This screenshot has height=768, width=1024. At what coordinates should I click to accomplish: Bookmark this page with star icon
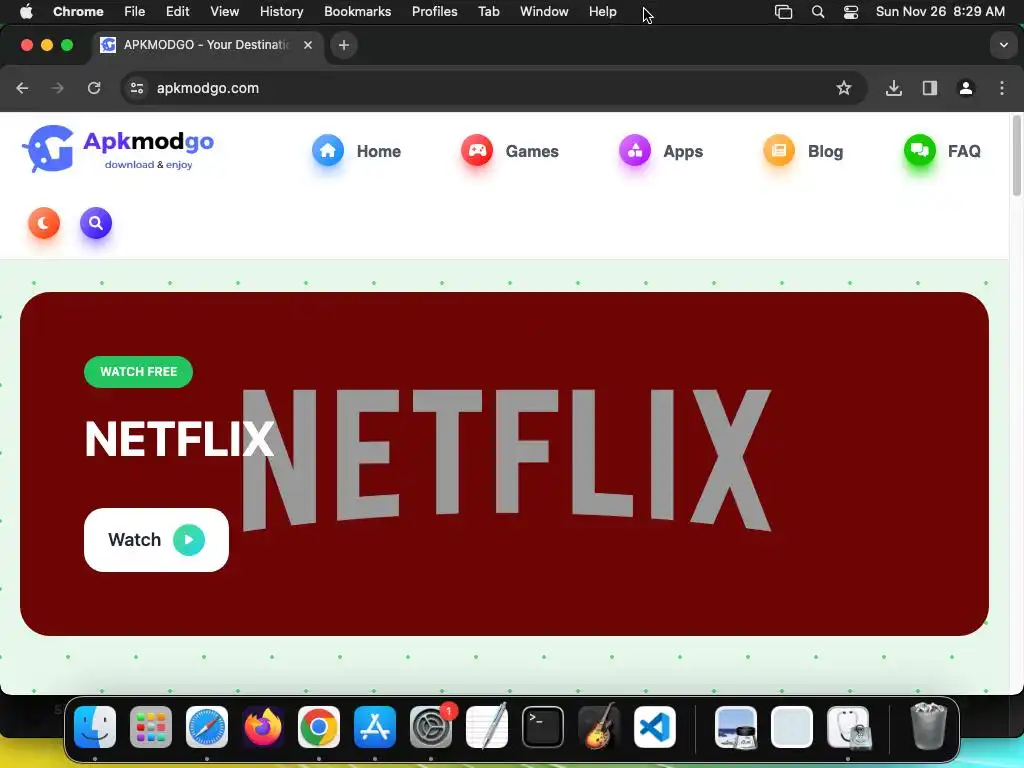pos(844,88)
